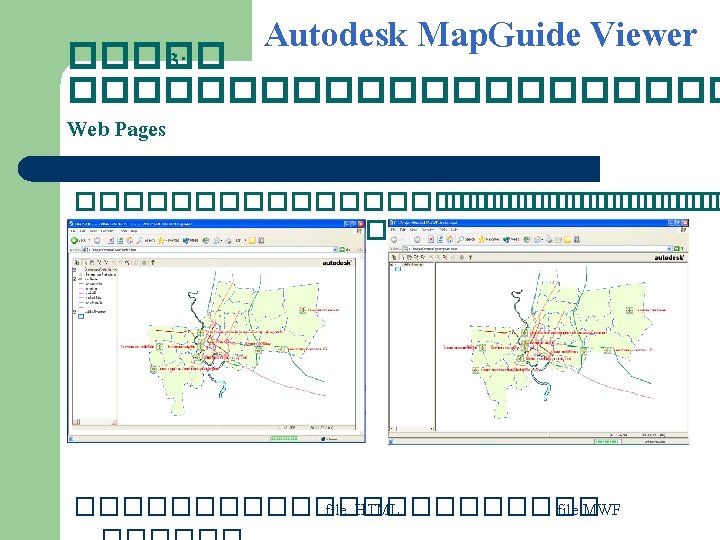This screenshot has width=720, height=540.
Task: Click address bar in the left browser
Action: (209, 249)
